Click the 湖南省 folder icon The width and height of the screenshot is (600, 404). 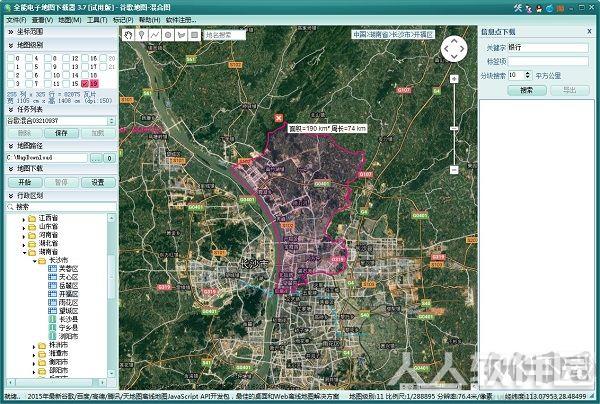[32, 252]
